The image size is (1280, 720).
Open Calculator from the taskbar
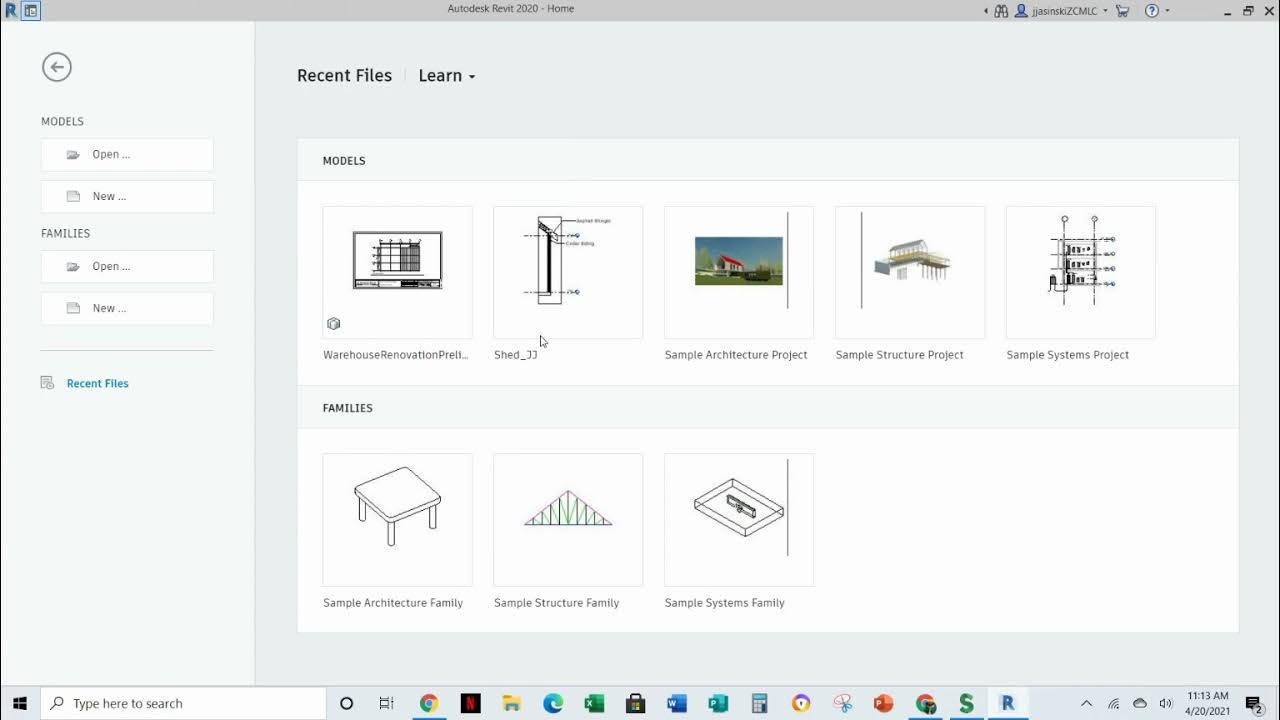(x=759, y=703)
